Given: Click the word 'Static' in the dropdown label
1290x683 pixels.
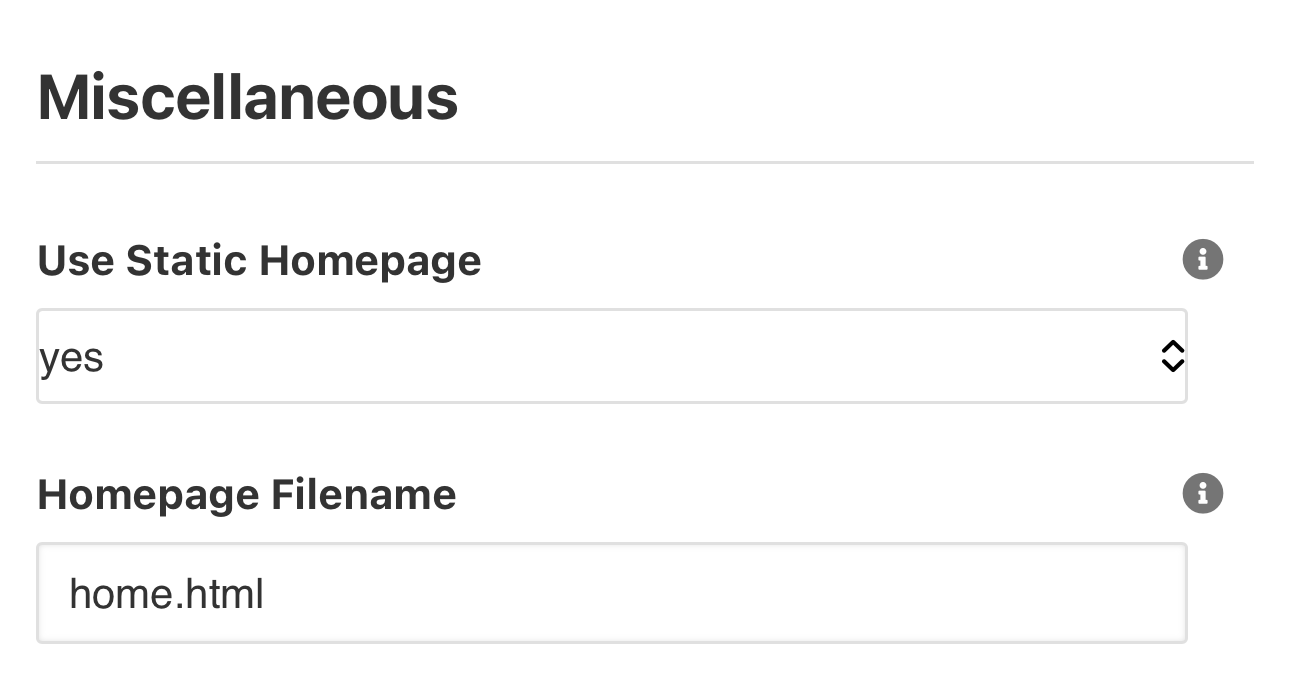Looking at the screenshot, I should tap(187, 261).
